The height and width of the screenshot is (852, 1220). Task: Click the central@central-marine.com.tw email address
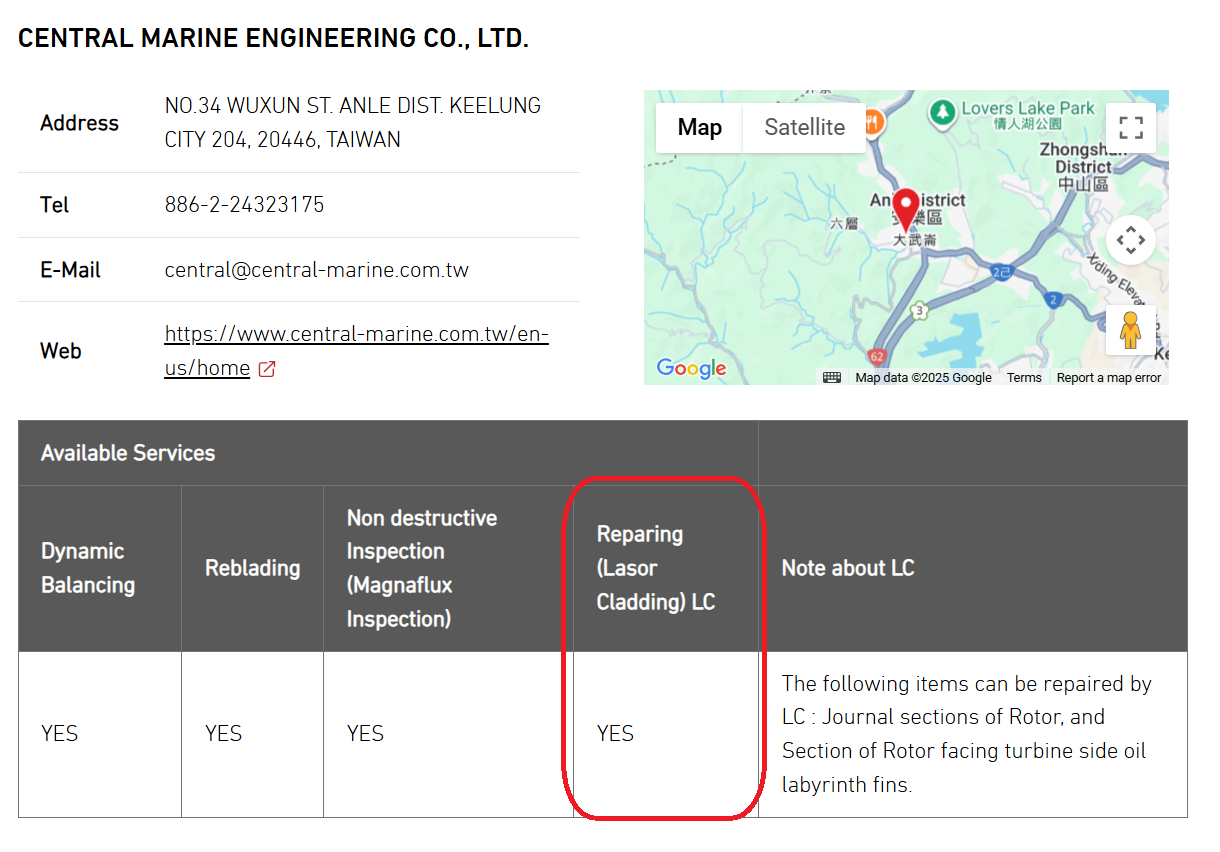pos(316,270)
